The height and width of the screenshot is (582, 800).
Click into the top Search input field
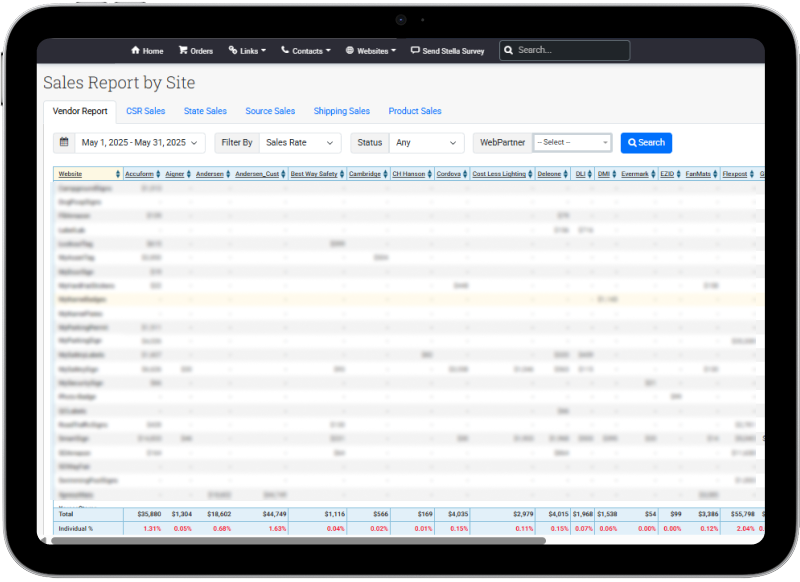click(x=570, y=50)
